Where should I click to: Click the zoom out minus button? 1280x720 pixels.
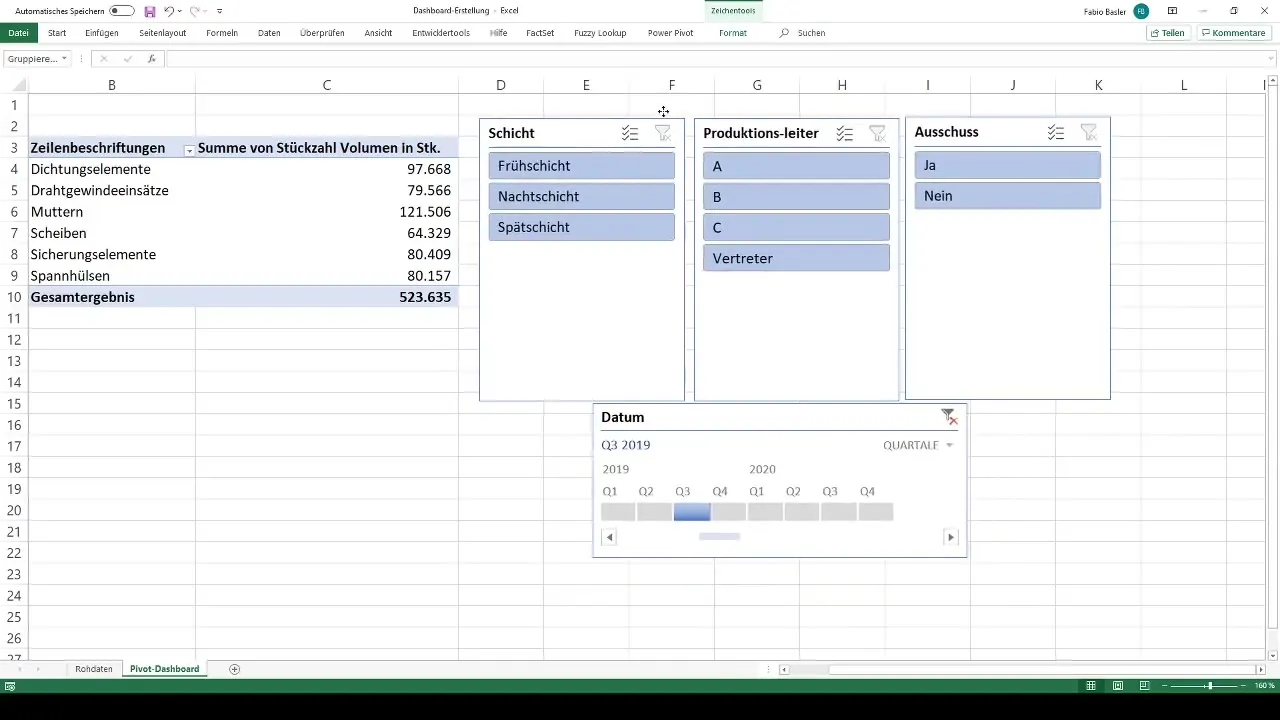1164,686
